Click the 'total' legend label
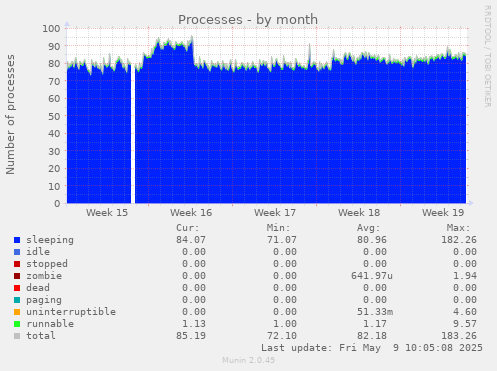This screenshot has height=371, width=497. point(41,336)
